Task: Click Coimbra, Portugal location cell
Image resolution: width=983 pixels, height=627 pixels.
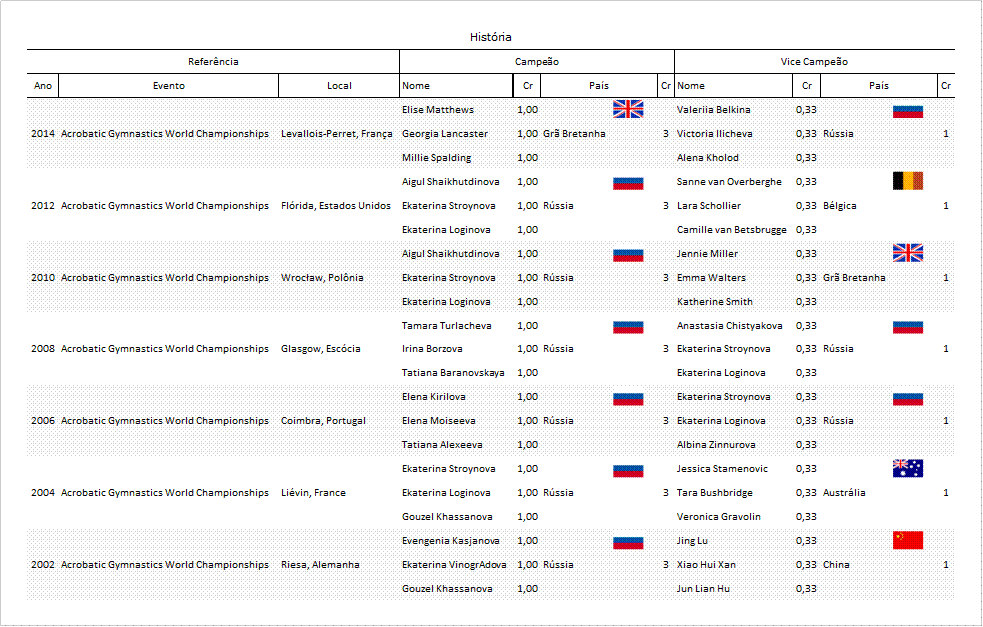Action: point(323,421)
